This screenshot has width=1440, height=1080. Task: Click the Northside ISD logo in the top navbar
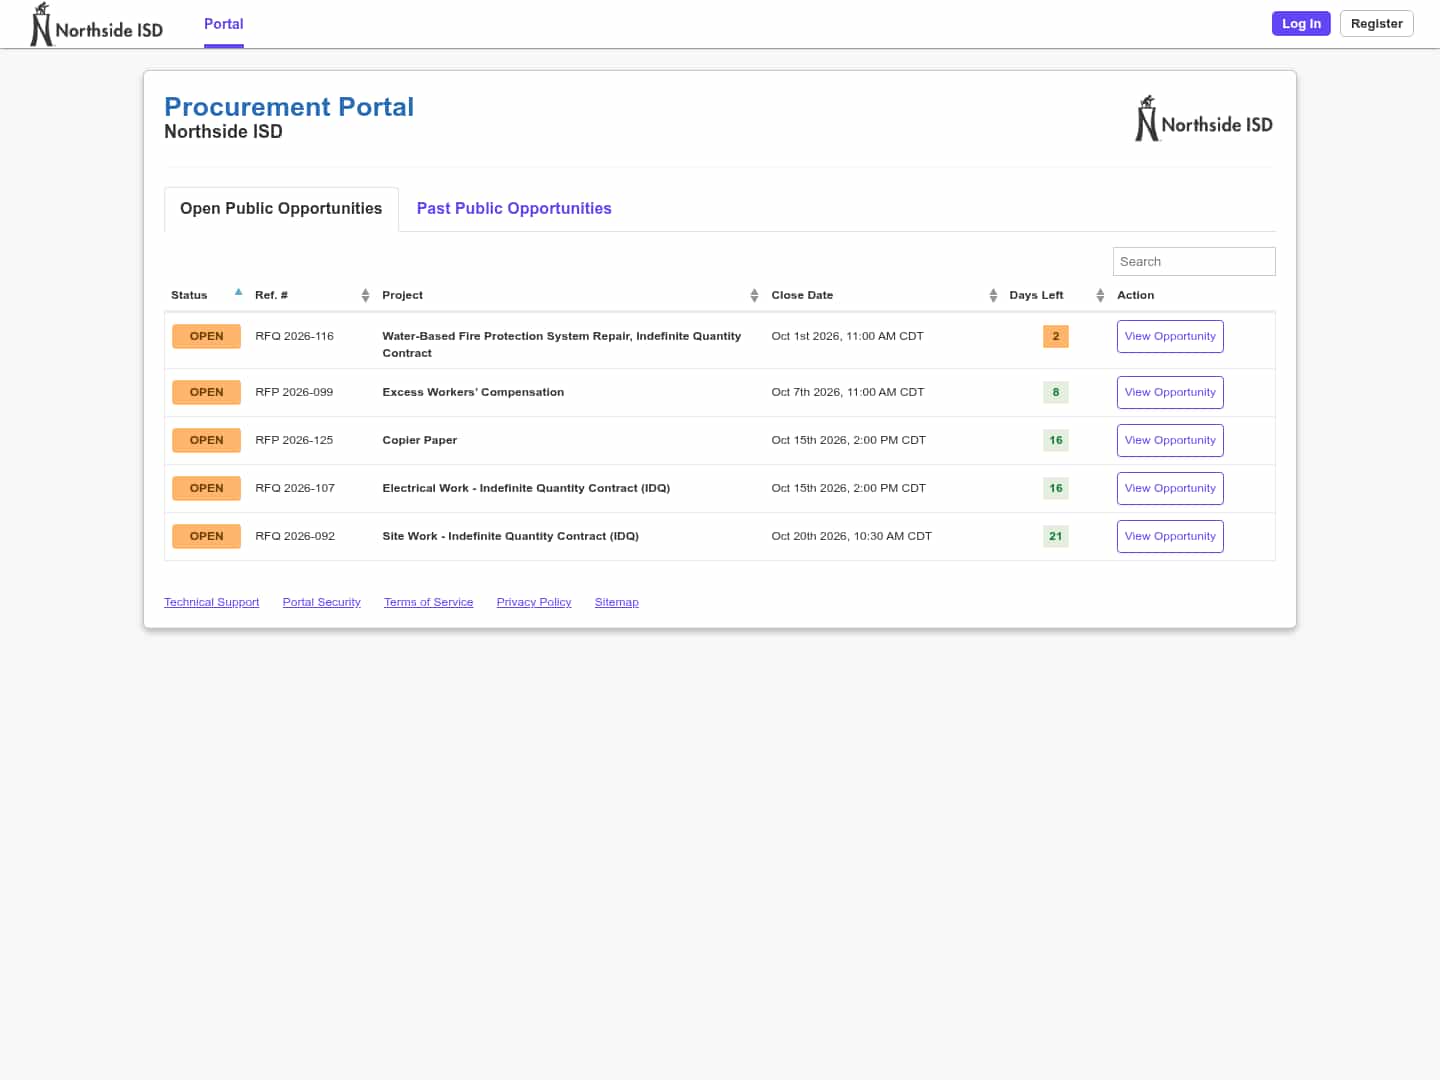96,24
